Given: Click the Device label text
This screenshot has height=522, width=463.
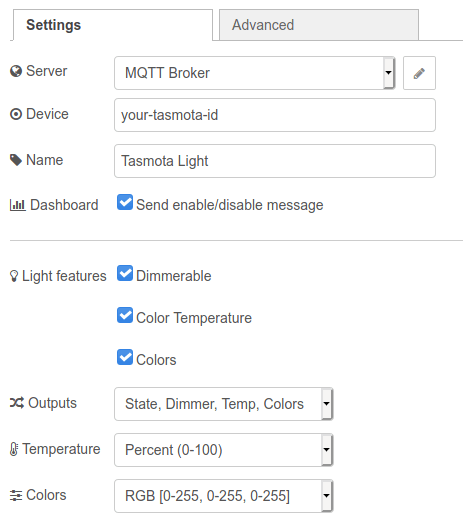Looking at the screenshot, I should pos(47,114).
